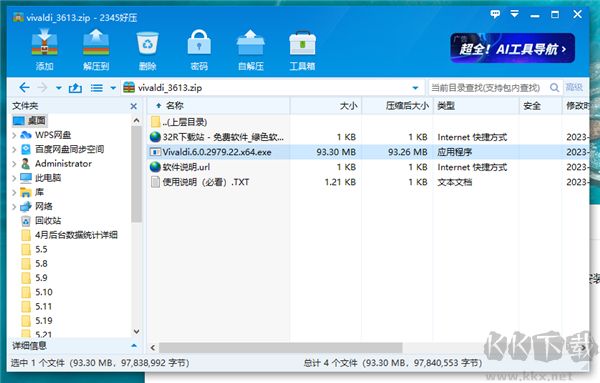Screen dimensions: 600x383
Task: Click the magnifier search icon
Action: click(x=554, y=88)
